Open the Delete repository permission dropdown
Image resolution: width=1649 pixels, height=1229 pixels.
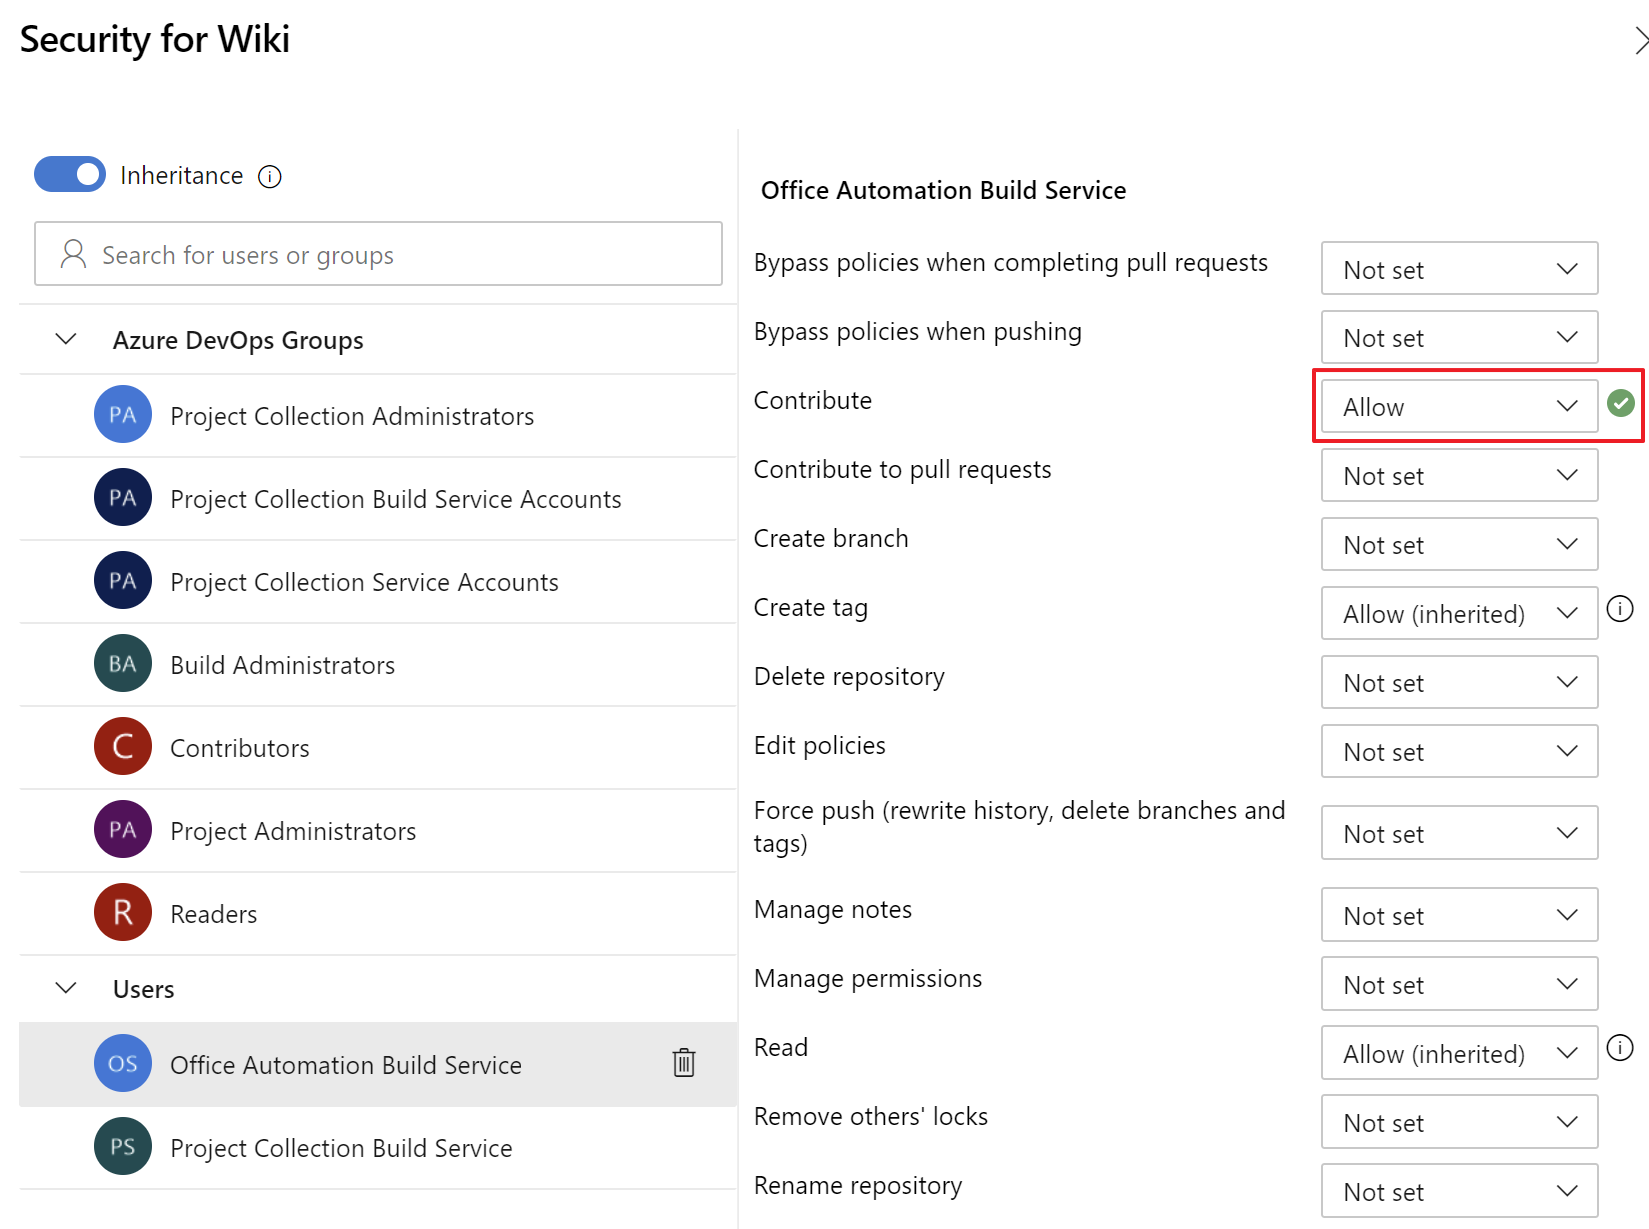(x=1459, y=682)
